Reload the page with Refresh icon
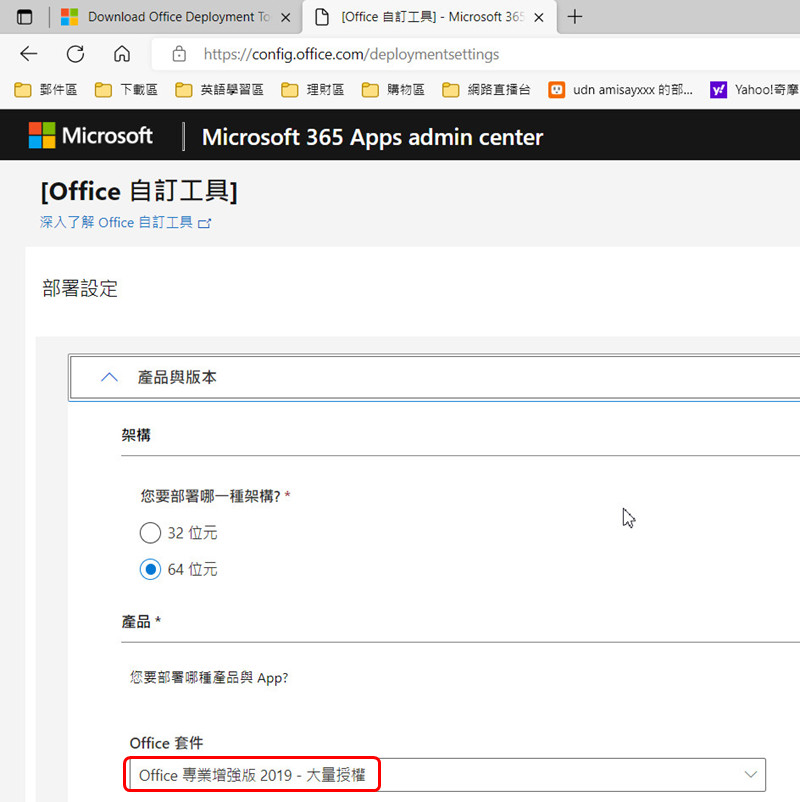The image size is (800, 802). click(75, 54)
